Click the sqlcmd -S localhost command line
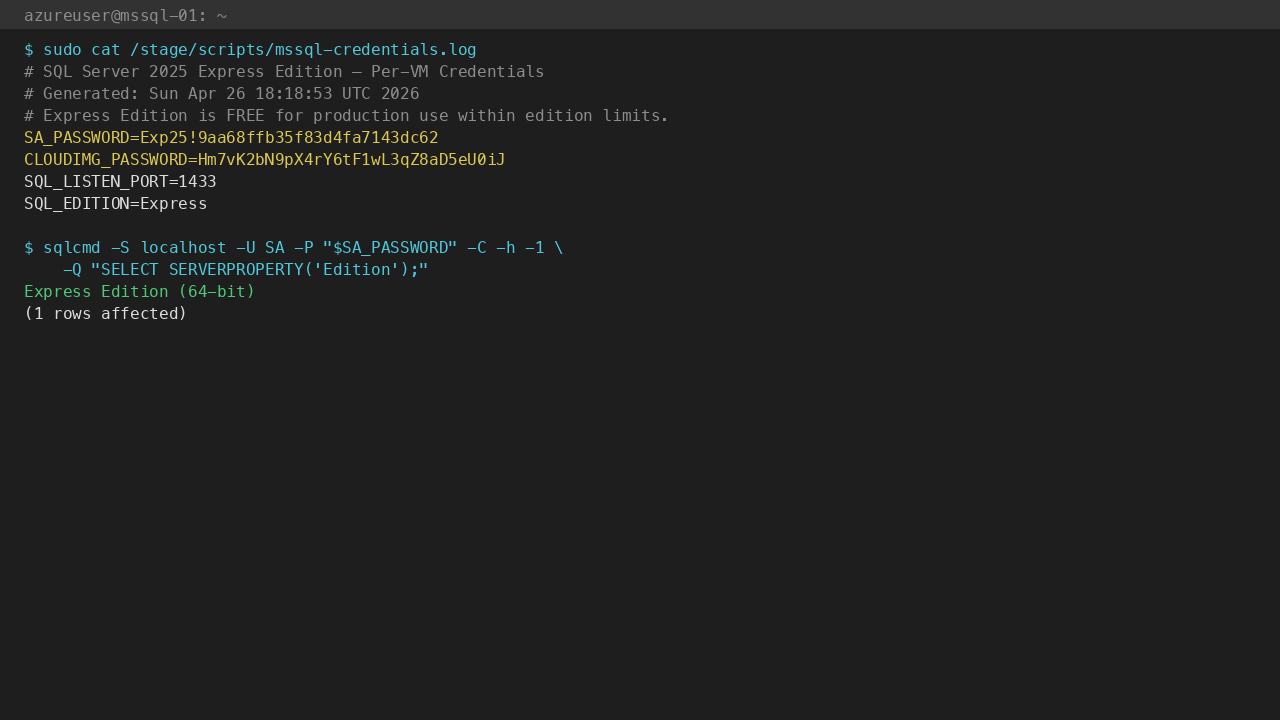 coord(294,248)
